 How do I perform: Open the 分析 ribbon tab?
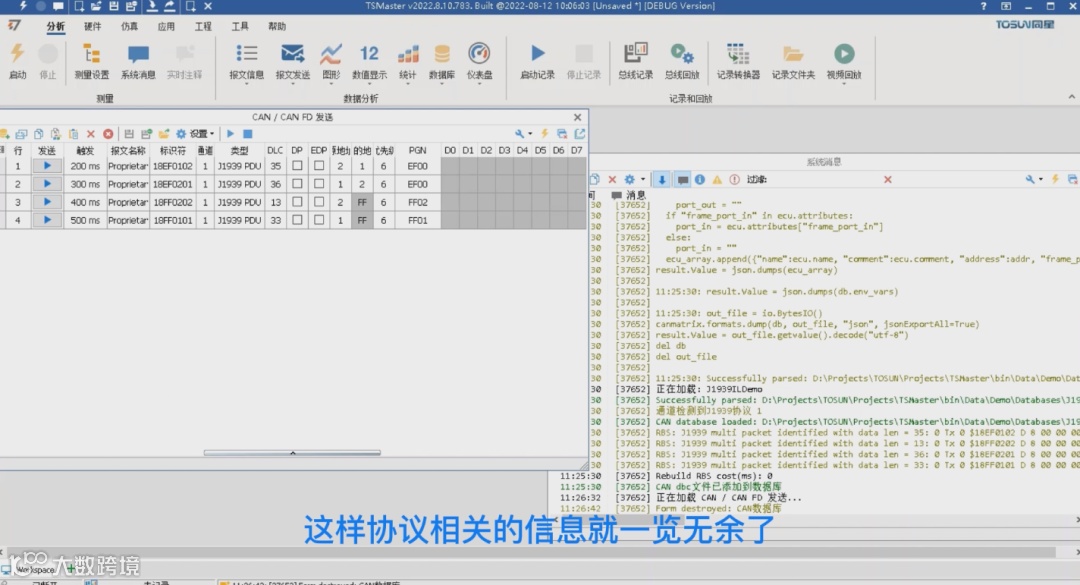tap(56, 26)
